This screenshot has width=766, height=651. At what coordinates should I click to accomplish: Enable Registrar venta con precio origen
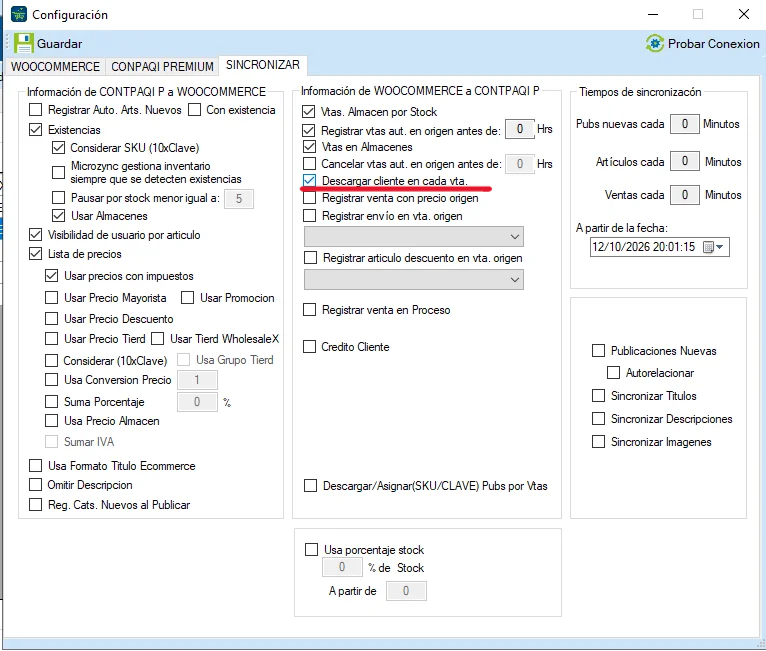coord(310,198)
